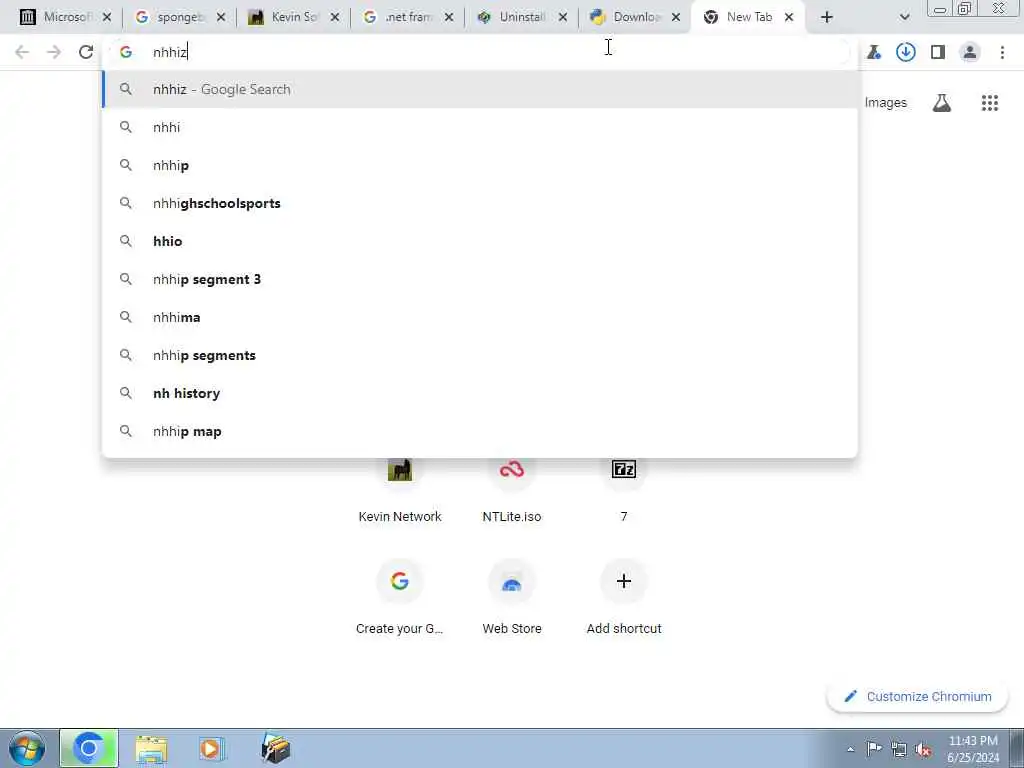Go back to previous page
The height and width of the screenshot is (768, 1024).
point(22,52)
